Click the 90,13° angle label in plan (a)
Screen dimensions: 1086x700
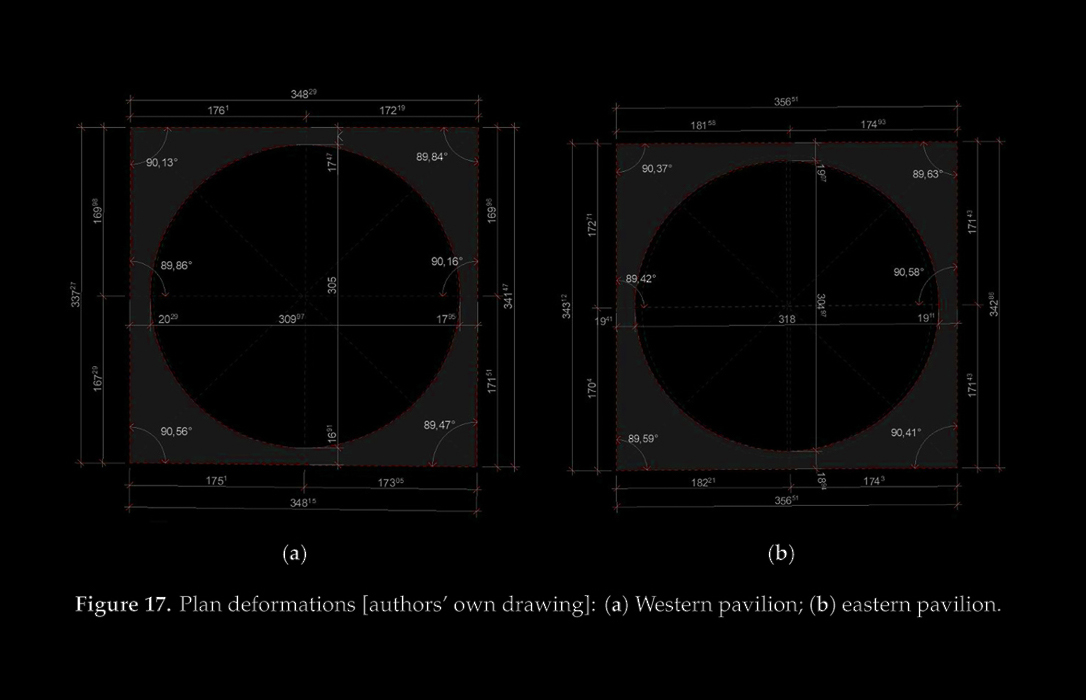pyautogui.click(x=161, y=163)
